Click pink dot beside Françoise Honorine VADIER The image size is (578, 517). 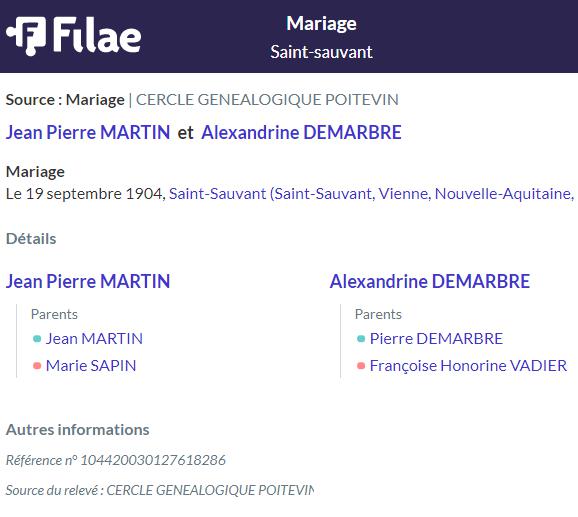point(361,366)
